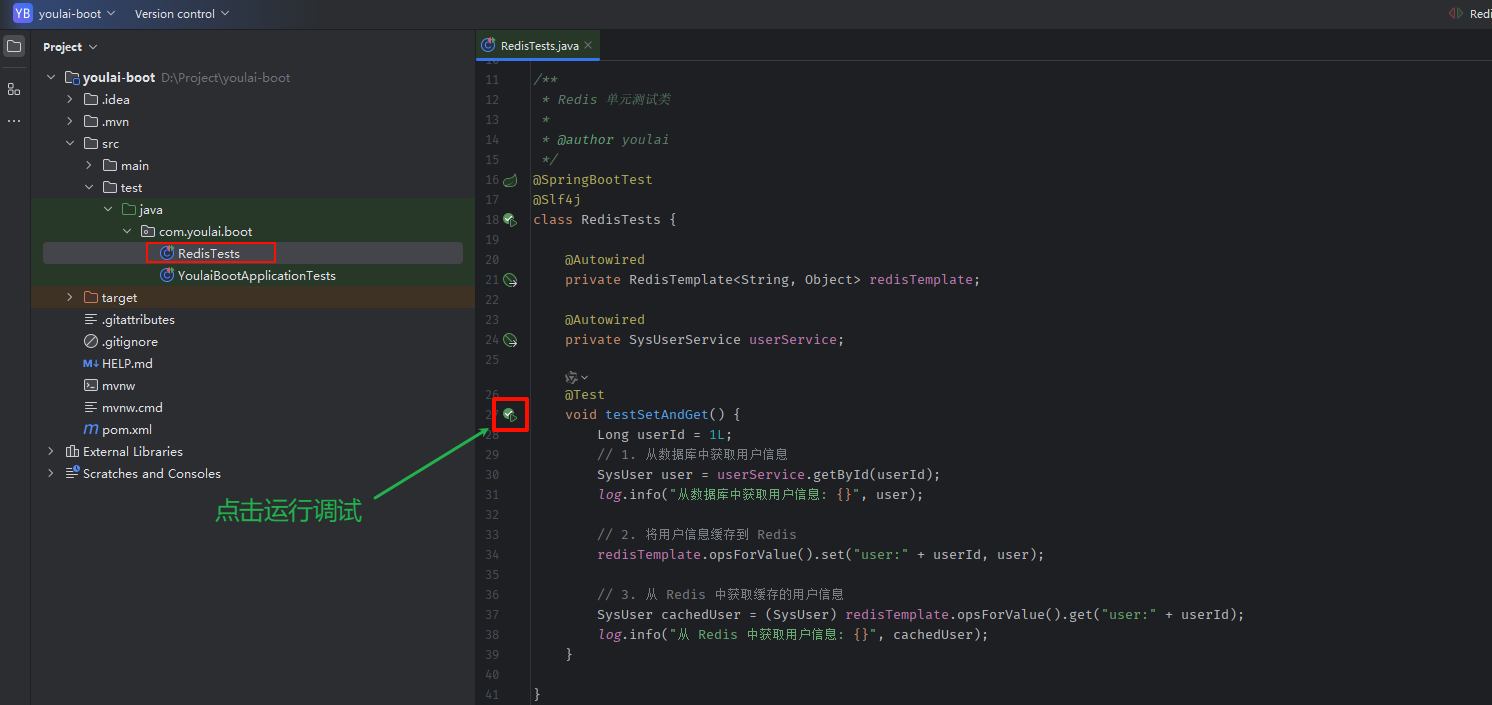The height and width of the screenshot is (705, 1492).
Task: Select mvnw.cmd in the project tree
Action: point(132,408)
